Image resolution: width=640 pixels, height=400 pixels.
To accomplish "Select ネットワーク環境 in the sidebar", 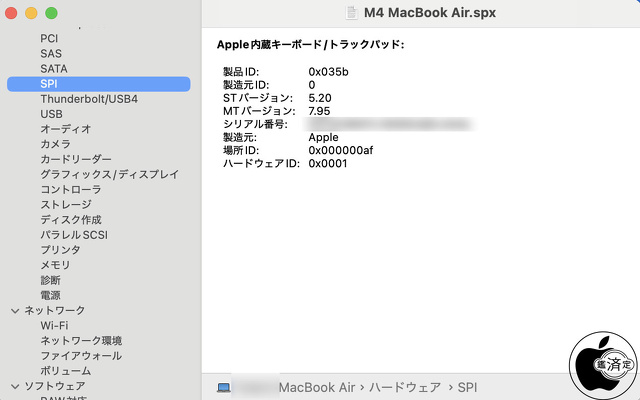I will click(x=81, y=340).
